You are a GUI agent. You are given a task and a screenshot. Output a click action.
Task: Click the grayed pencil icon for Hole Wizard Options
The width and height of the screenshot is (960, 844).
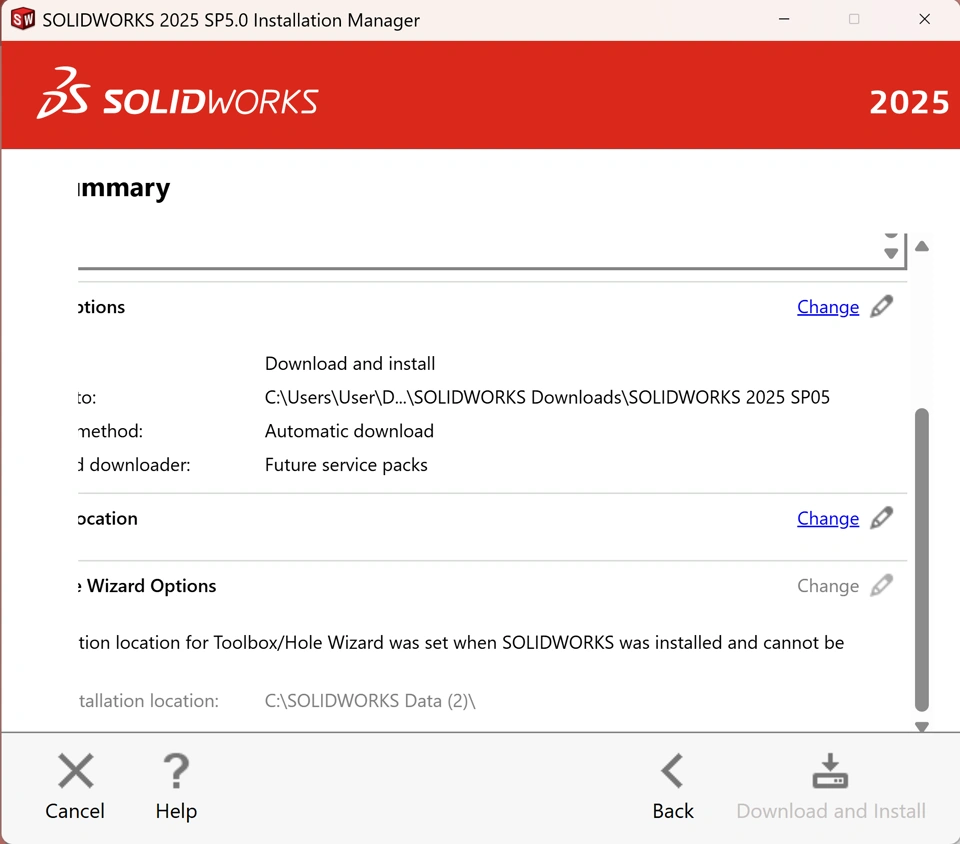pos(881,586)
